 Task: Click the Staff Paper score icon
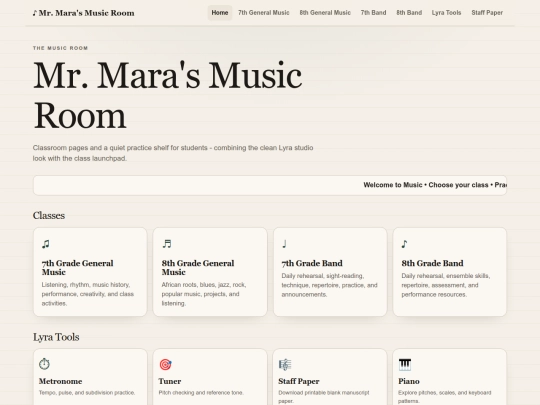point(285,364)
